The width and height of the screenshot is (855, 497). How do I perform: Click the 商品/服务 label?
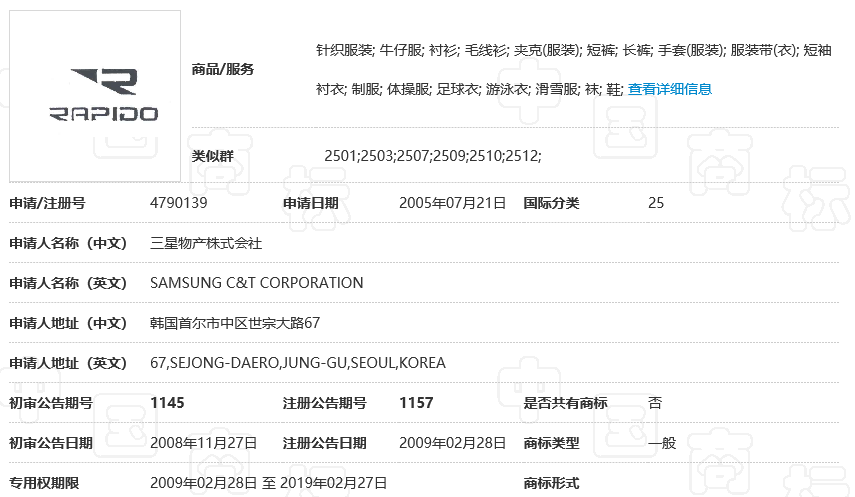pyautogui.click(x=222, y=69)
